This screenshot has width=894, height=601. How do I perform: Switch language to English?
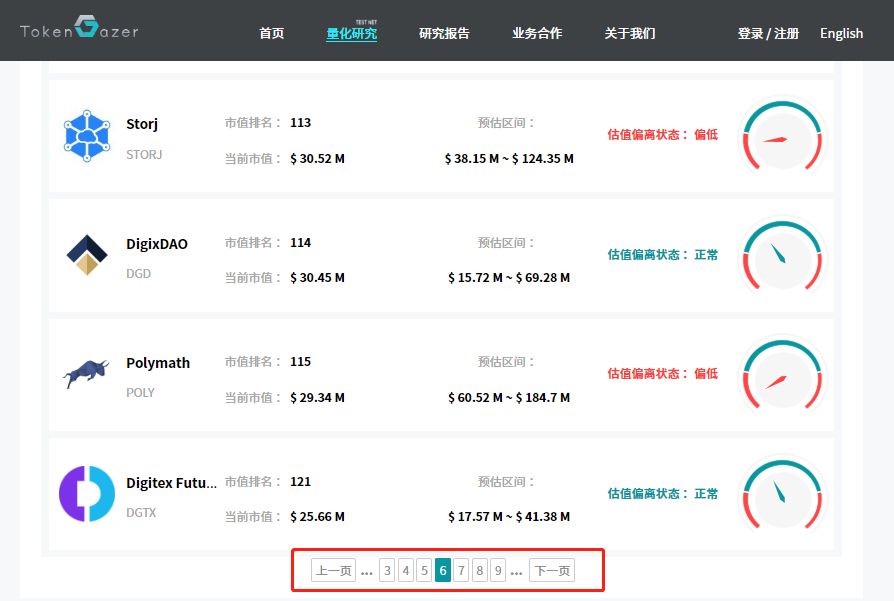[842, 34]
